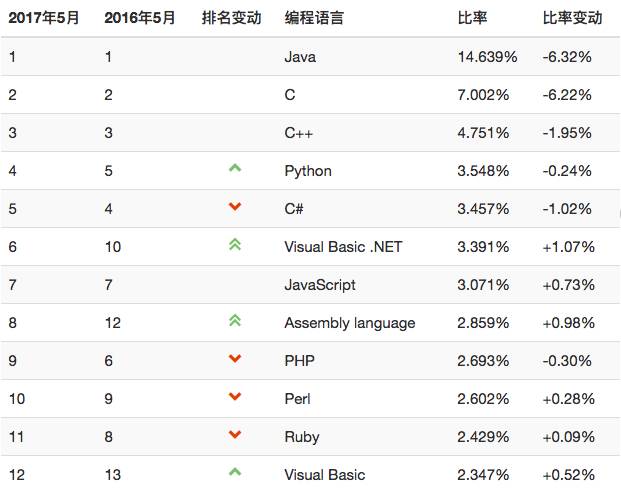Click the green up arrow in Python row
Image resolution: width=621 pixels, height=491 pixels.
(x=235, y=169)
